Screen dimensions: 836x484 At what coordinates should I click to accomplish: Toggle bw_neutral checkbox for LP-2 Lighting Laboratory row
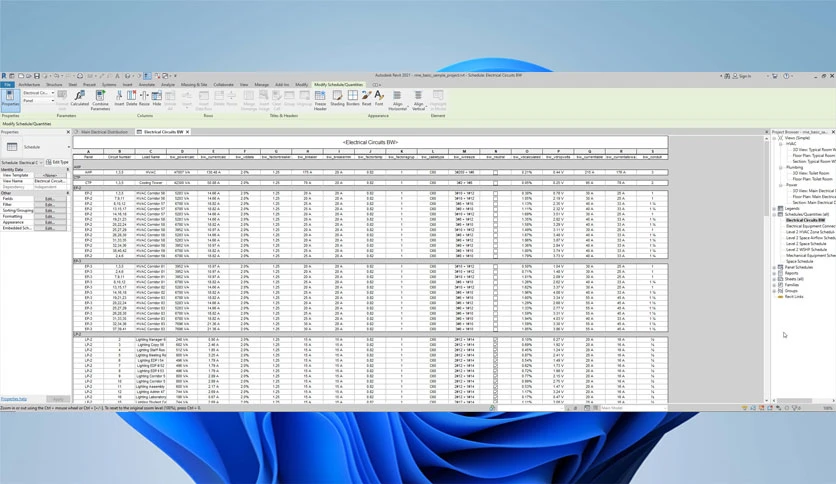(x=495, y=397)
